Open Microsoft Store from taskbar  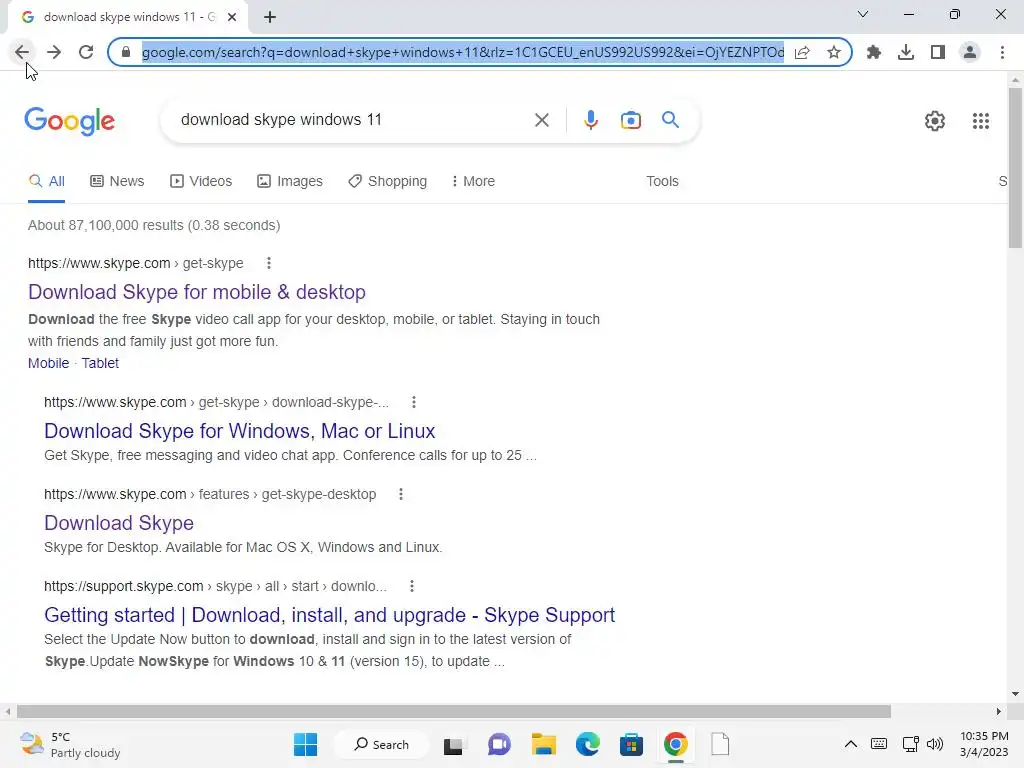631,744
